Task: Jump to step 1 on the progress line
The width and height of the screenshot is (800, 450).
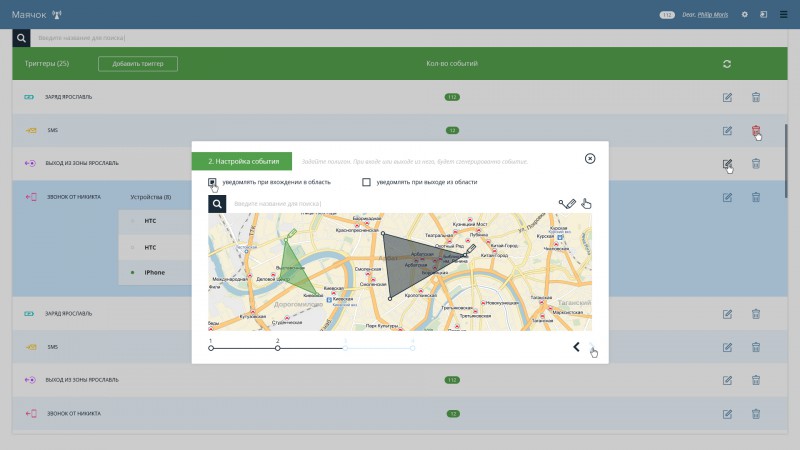Action: (211, 348)
